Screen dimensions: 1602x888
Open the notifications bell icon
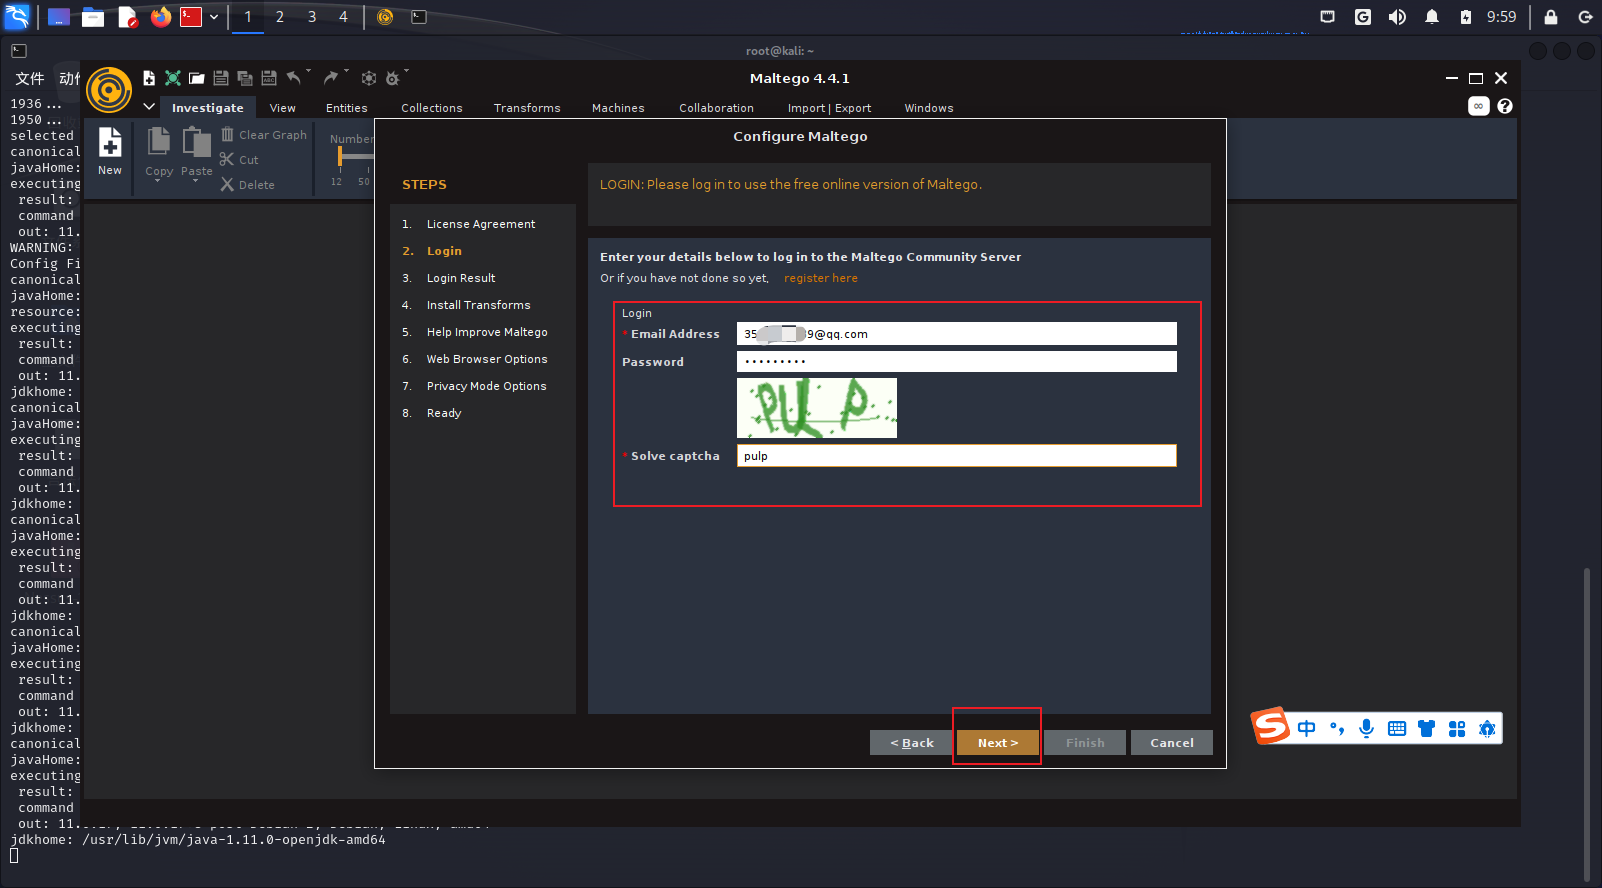[x=1432, y=17]
